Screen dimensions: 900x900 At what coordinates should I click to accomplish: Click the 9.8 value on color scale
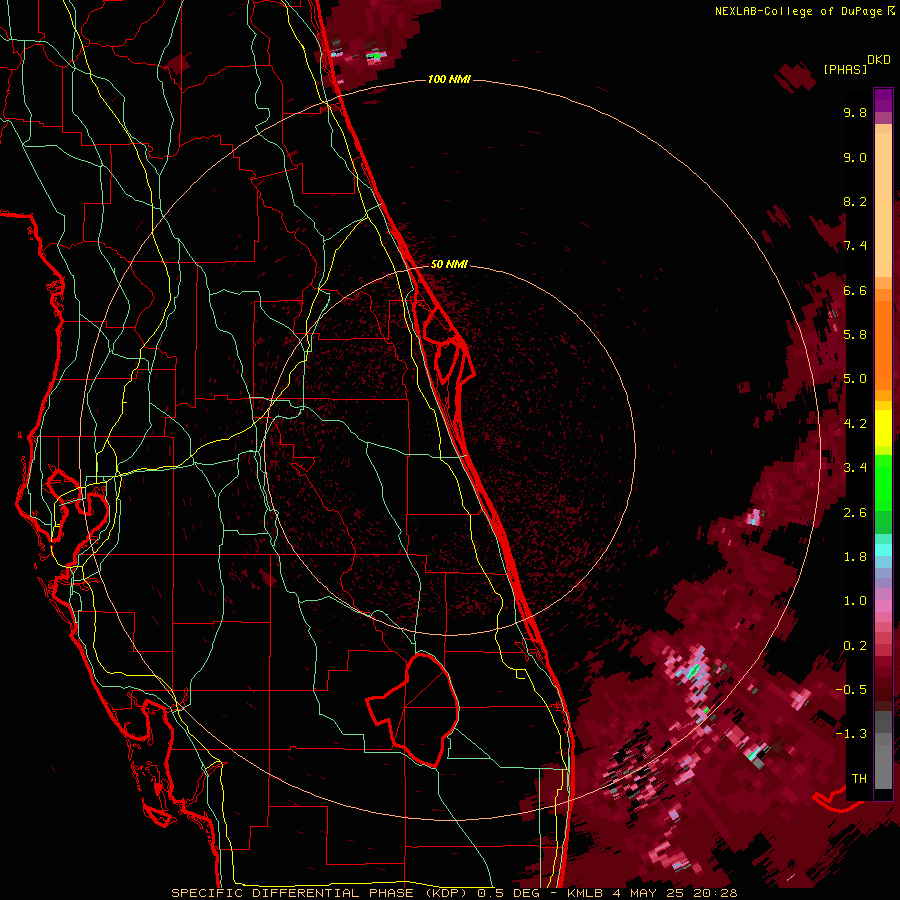pos(855,112)
